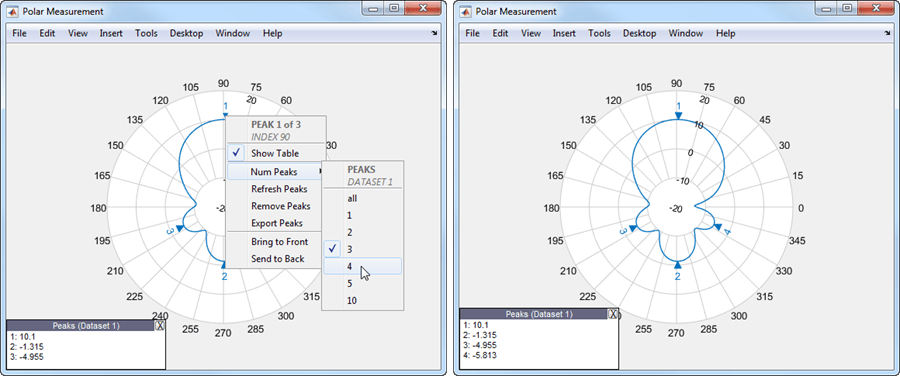Screen dimensions: 900x376
Task: Select checked 3 peaks option
Action: point(363,249)
